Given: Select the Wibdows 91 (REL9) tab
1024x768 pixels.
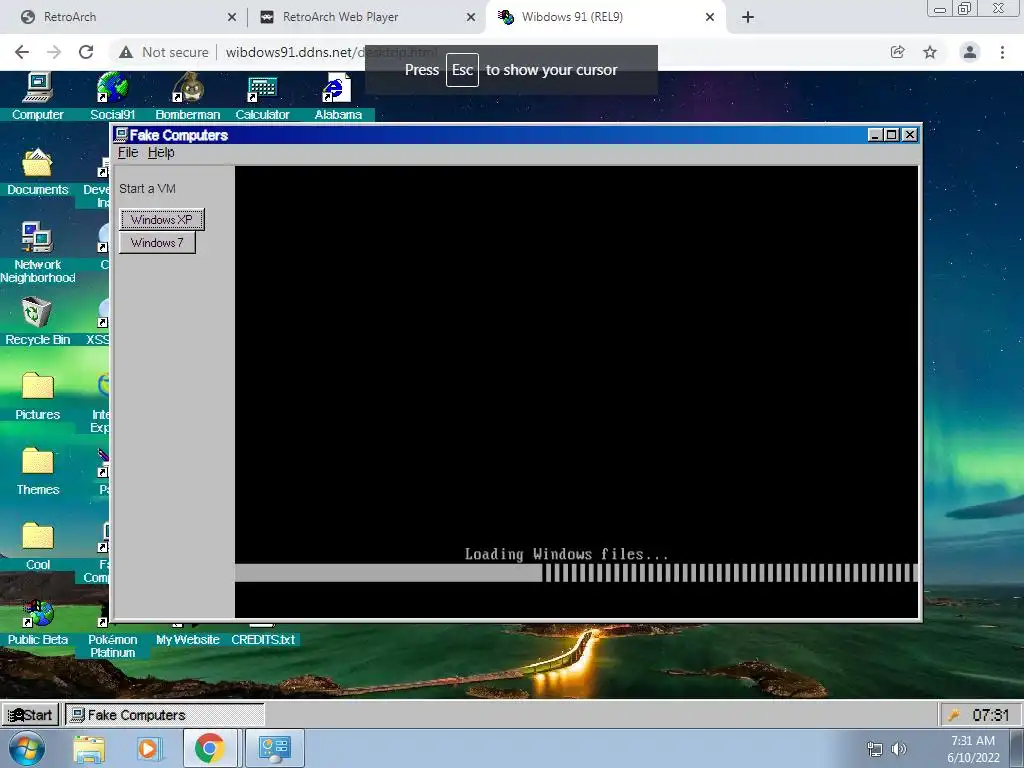Looking at the screenshot, I should (605, 17).
